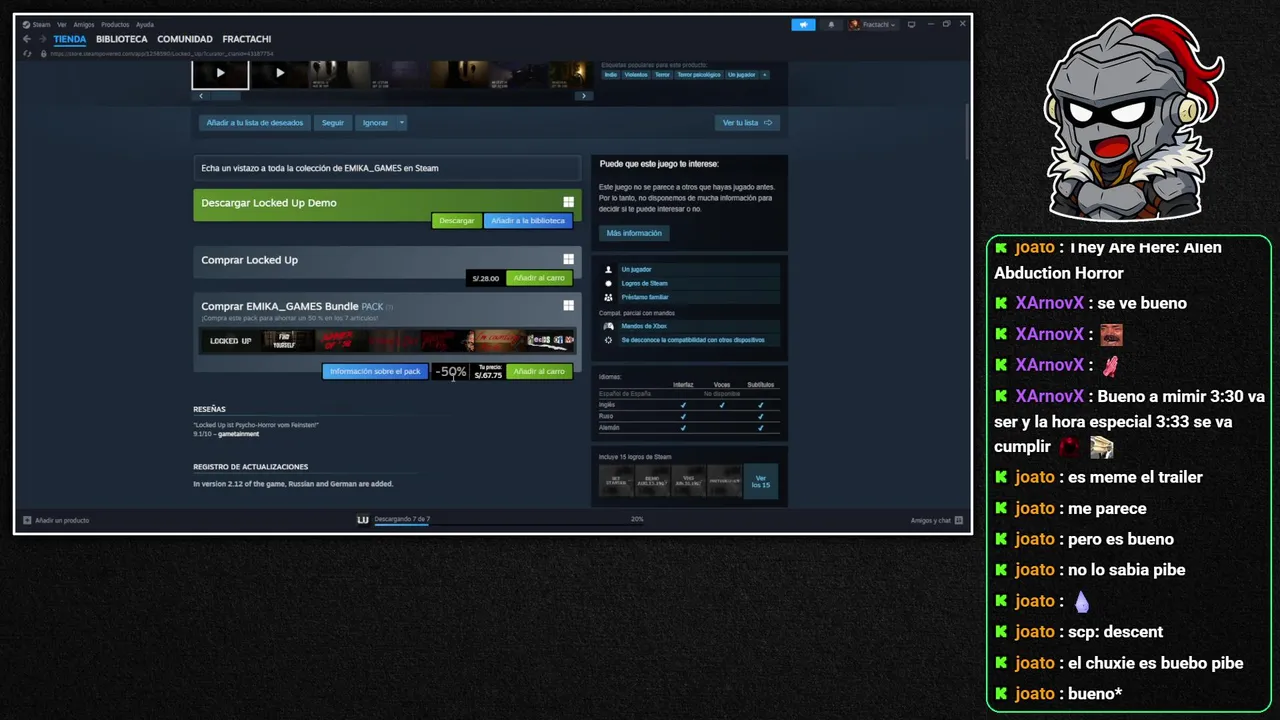
Task: Click Windows icon on Locked Up Demo row
Action: point(568,202)
